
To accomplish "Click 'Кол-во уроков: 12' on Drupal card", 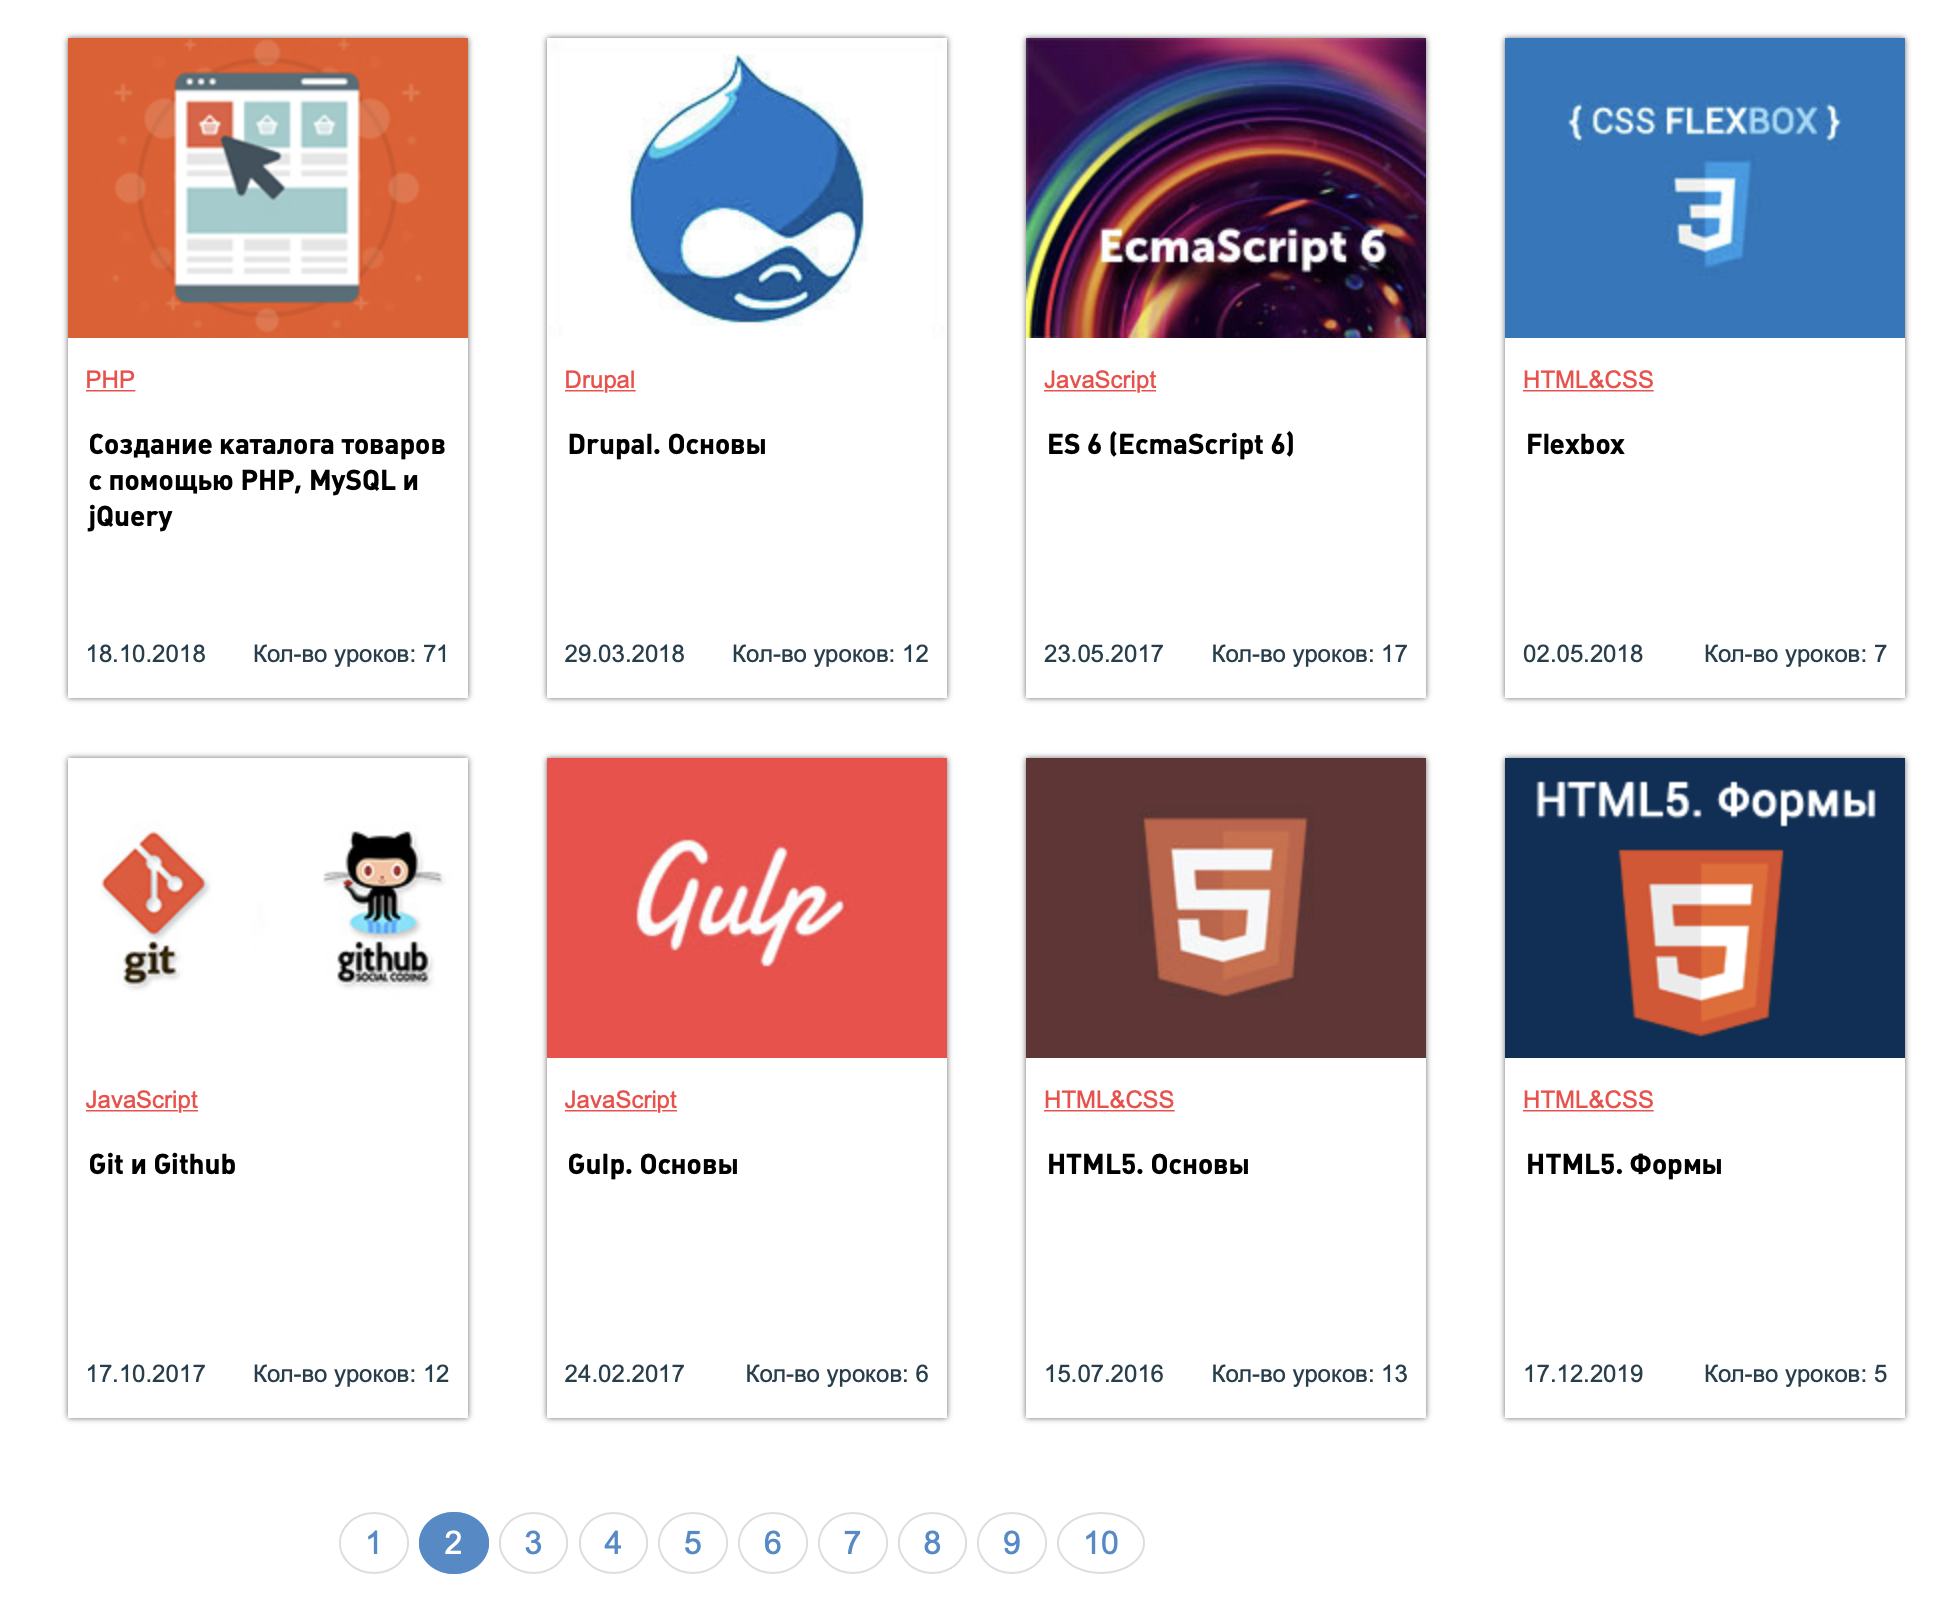I will pos(830,654).
